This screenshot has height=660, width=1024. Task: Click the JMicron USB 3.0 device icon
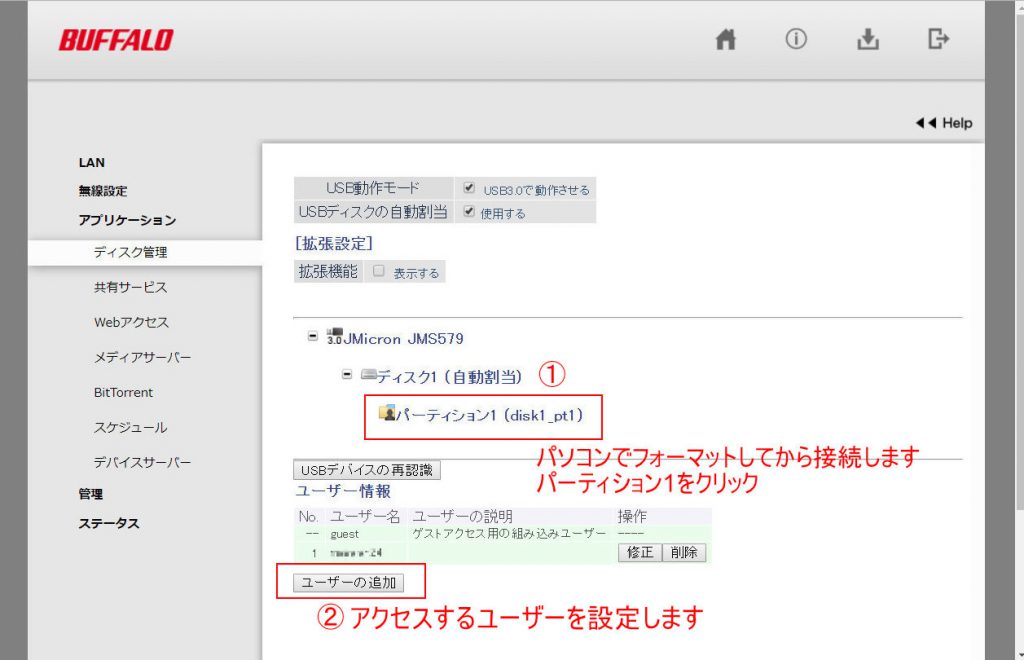click(x=335, y=338)
